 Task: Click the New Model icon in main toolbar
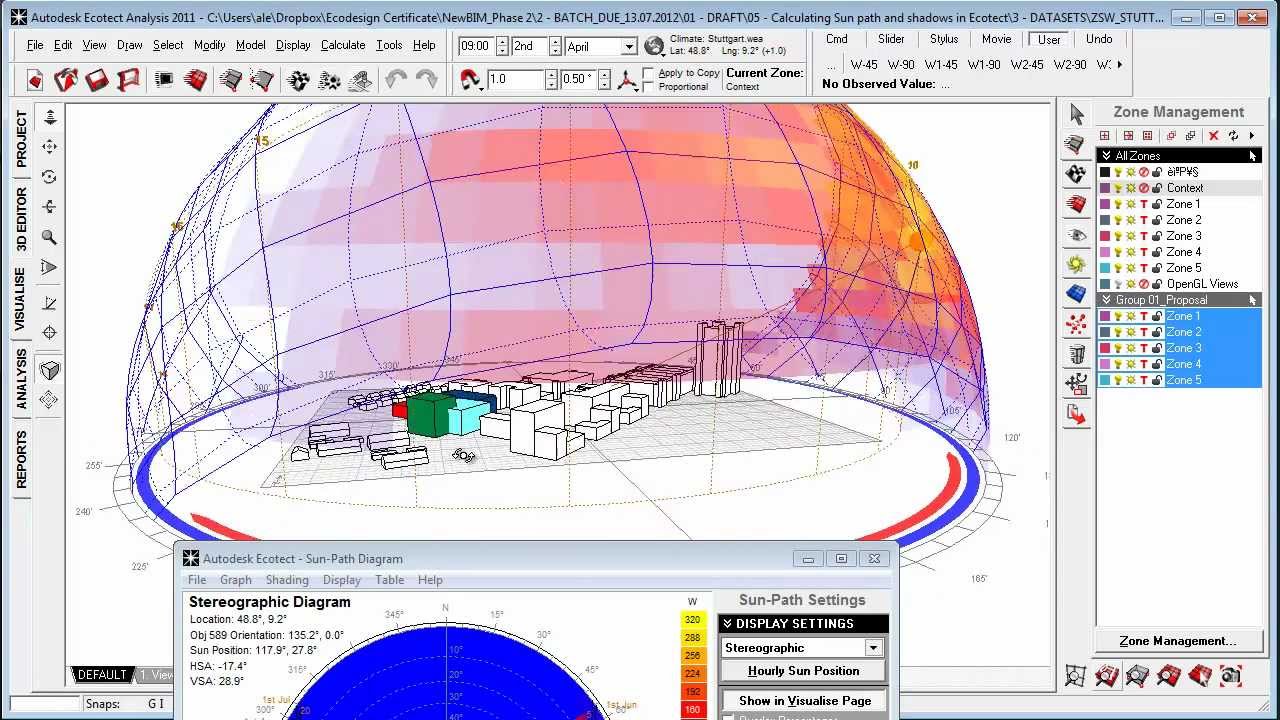pos(35,80)
